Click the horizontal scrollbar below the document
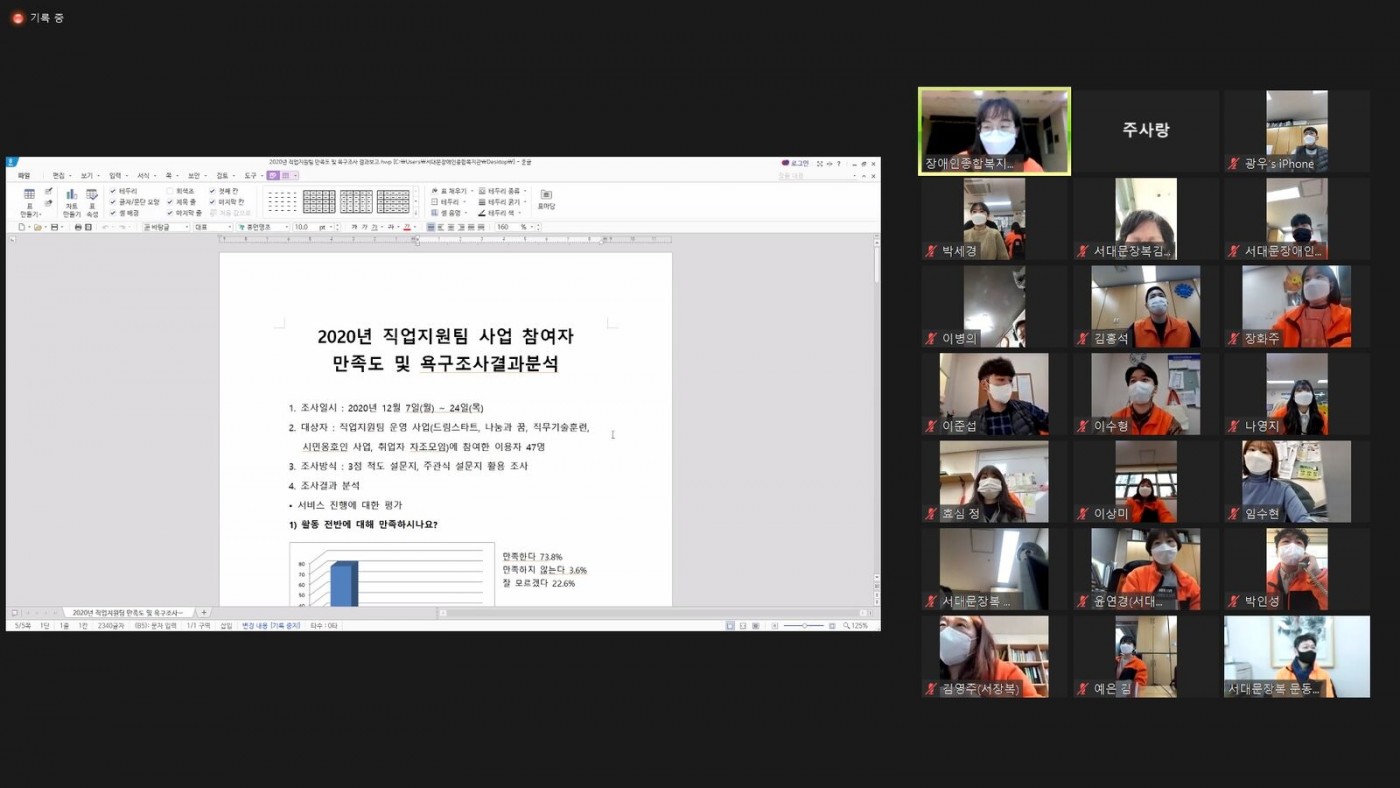 pos(654,612)
